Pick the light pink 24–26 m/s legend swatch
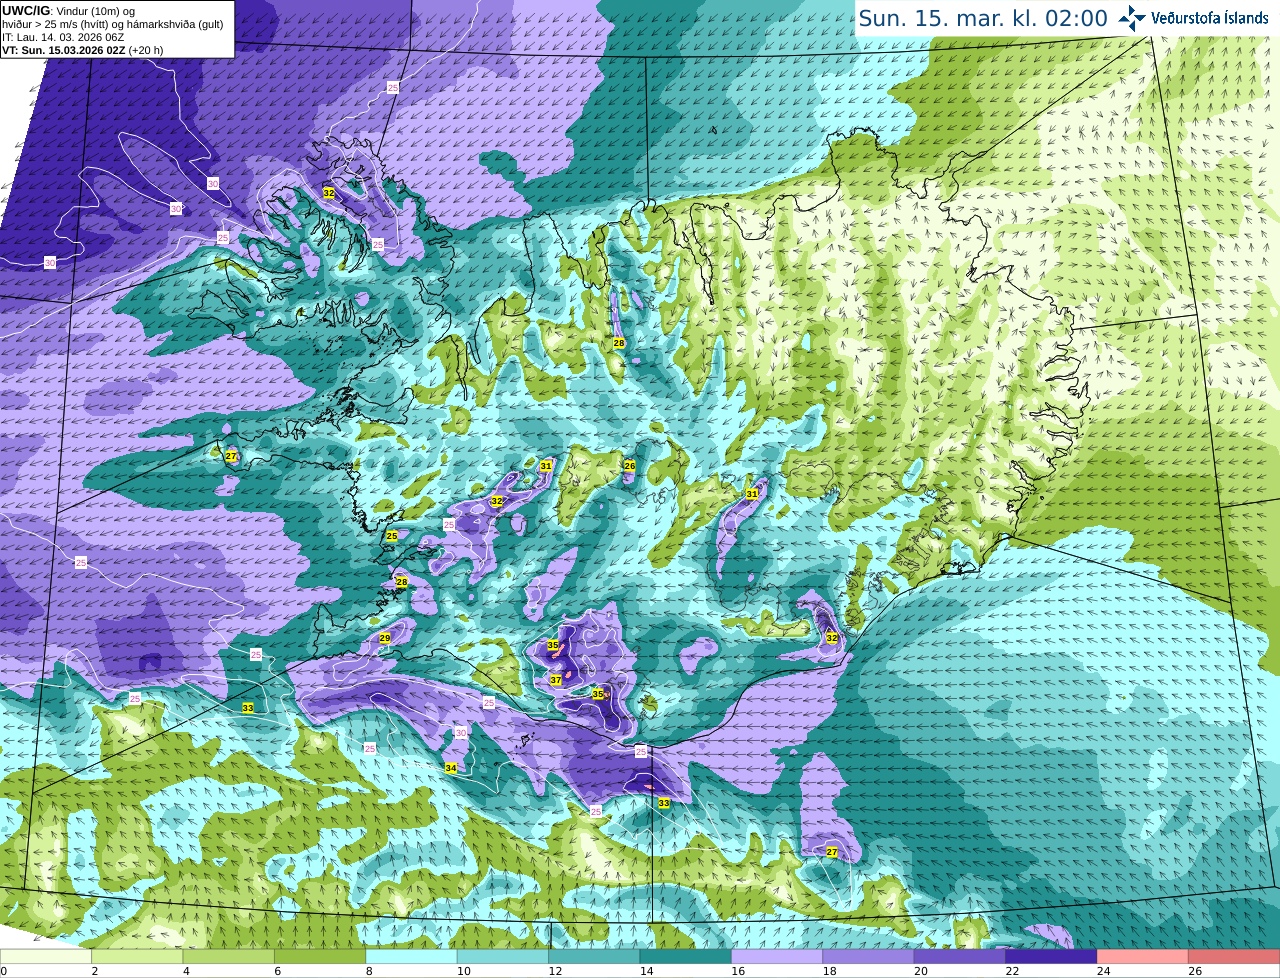 (1143, 956)
